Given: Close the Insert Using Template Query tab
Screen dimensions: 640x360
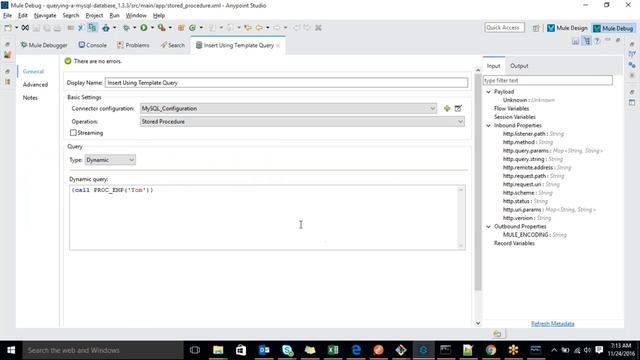Looking at the screenshot, I should tap(278, 45).
